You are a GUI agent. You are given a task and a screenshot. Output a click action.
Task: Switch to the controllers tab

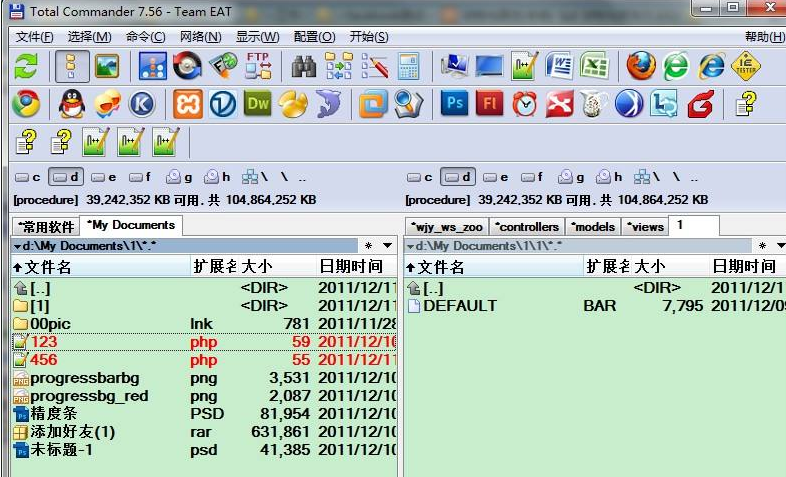point(527,226)
